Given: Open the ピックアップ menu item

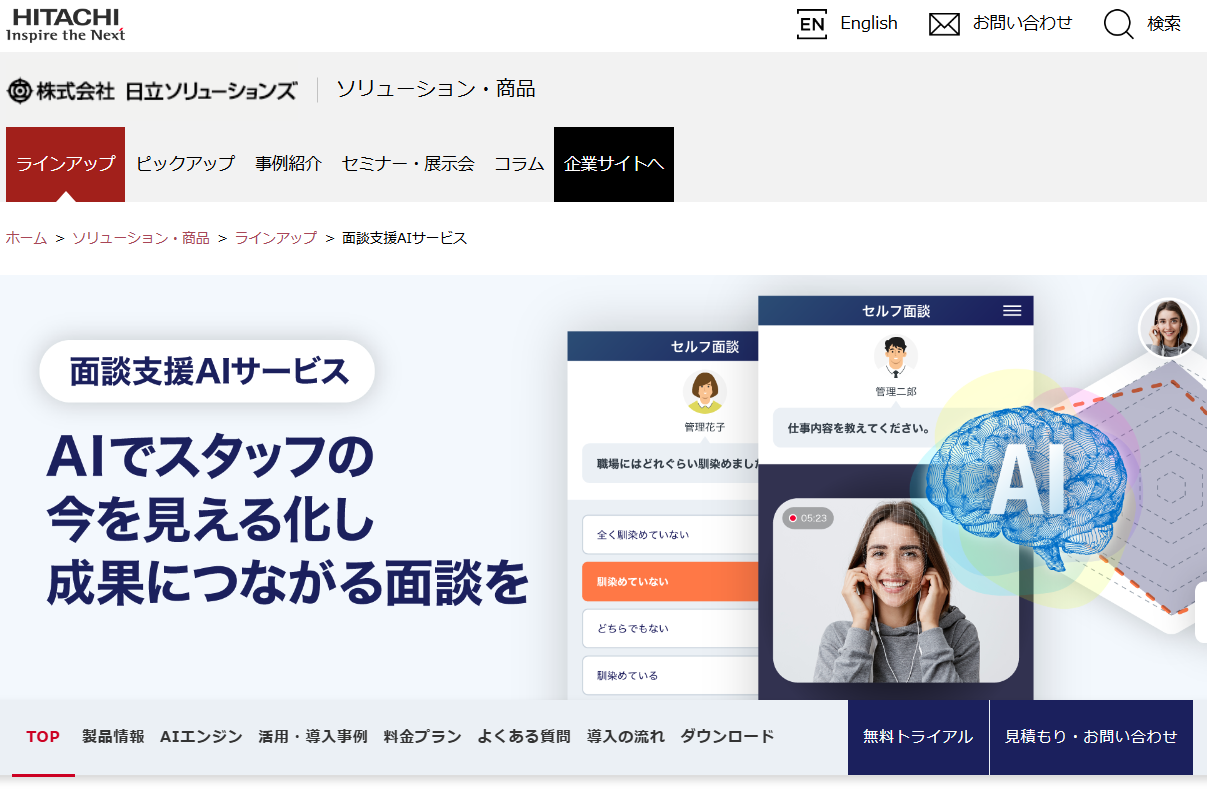Looking at the screenshot, I should click(185, 164).
